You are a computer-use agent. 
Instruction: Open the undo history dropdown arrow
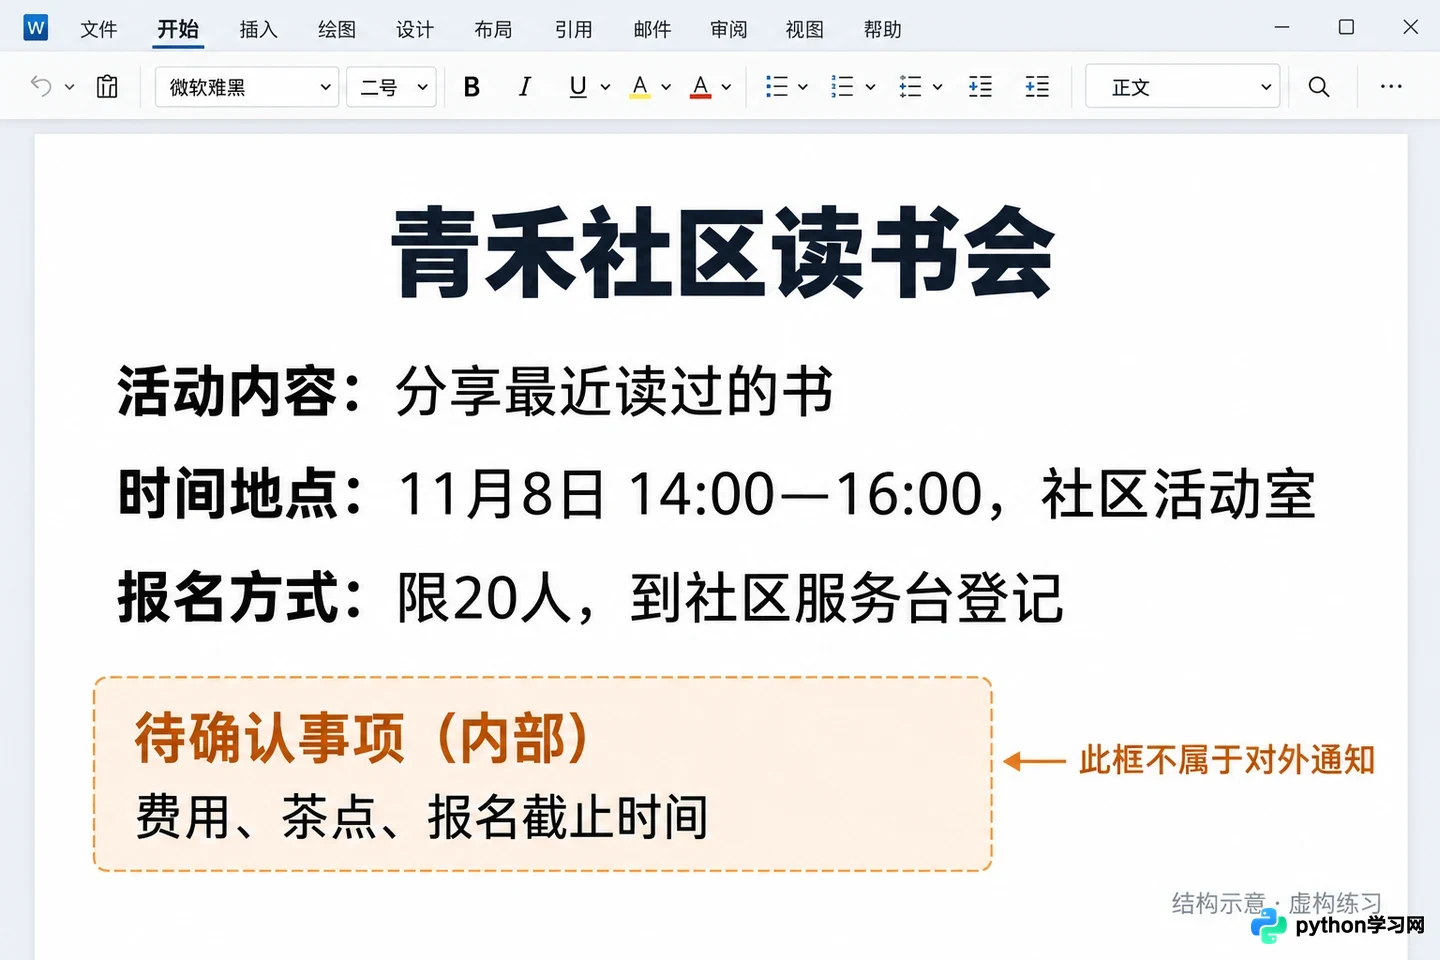[x=69, y=87]
